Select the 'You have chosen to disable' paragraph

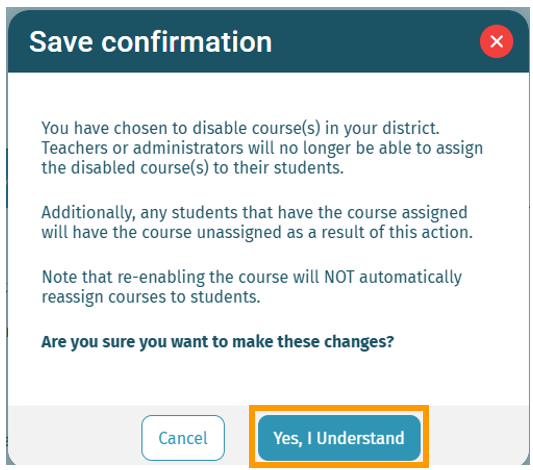[x=262, y=148]
